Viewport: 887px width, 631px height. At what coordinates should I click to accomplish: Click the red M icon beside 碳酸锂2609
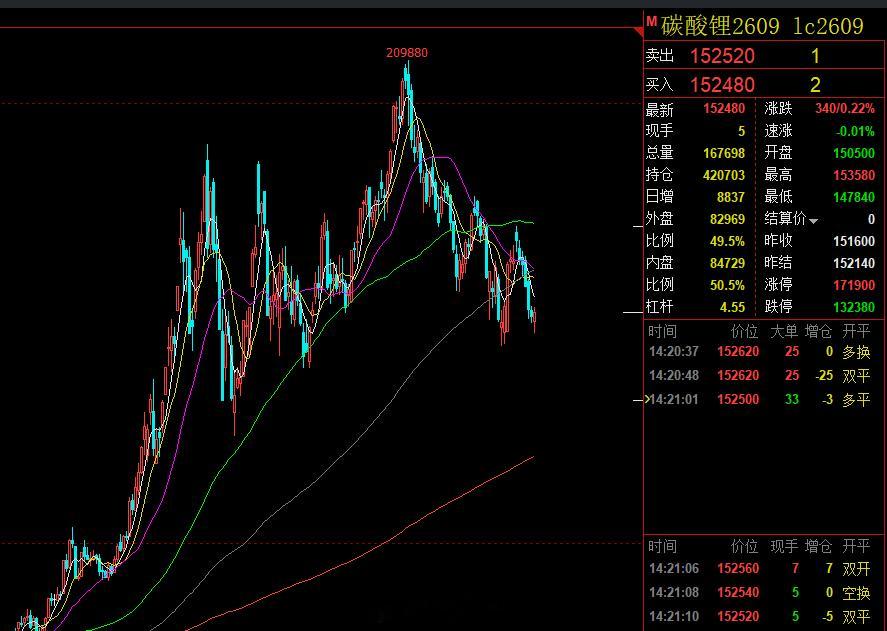click(651, 22)
